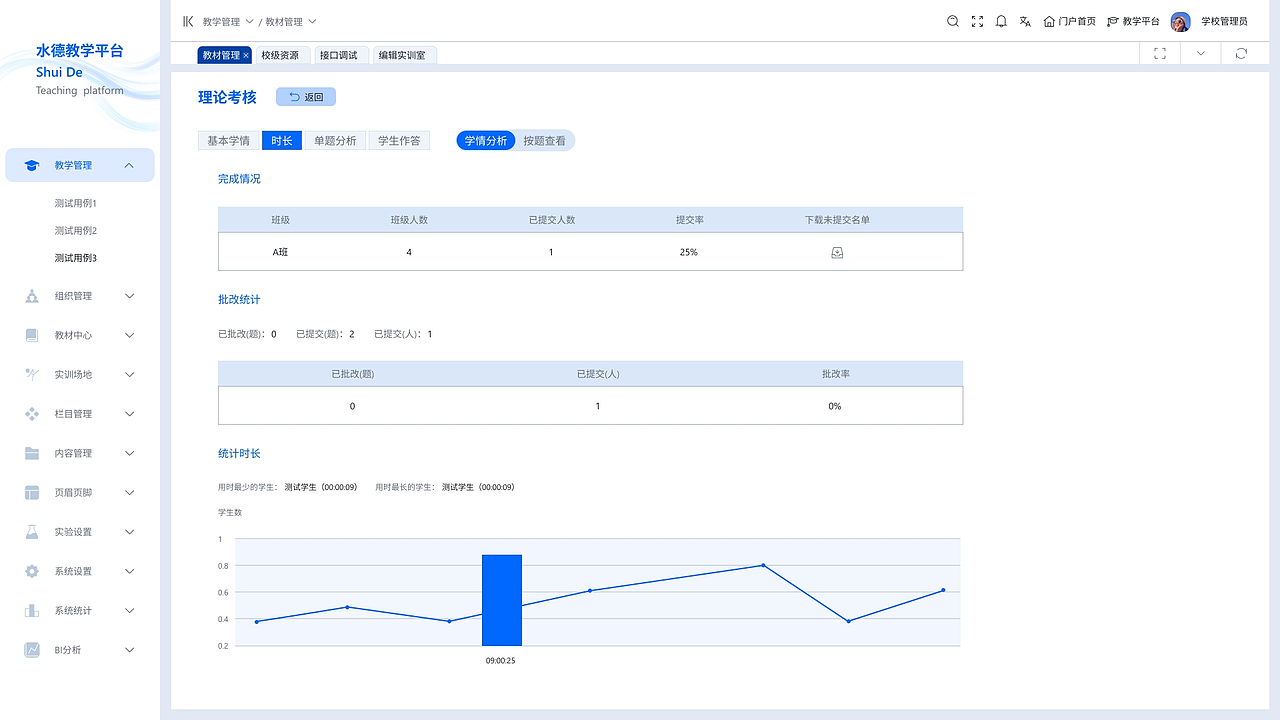Viewport: 1280px width, 720px height.
Task: Select the 时长 tab
Action: click(x=282, y=141)
